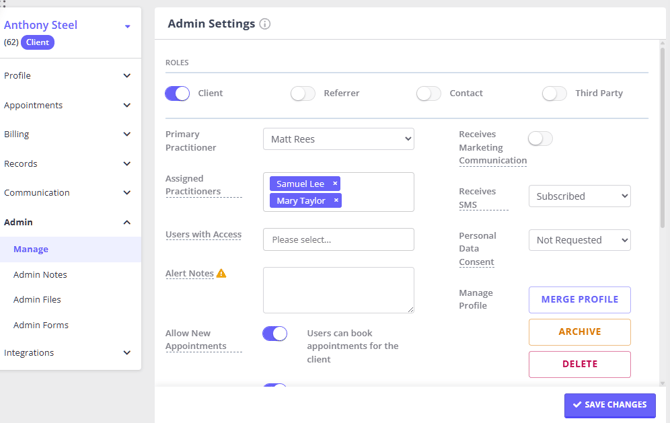Click the Merge Profile button
670x423 pixels.
coord(579,300)
